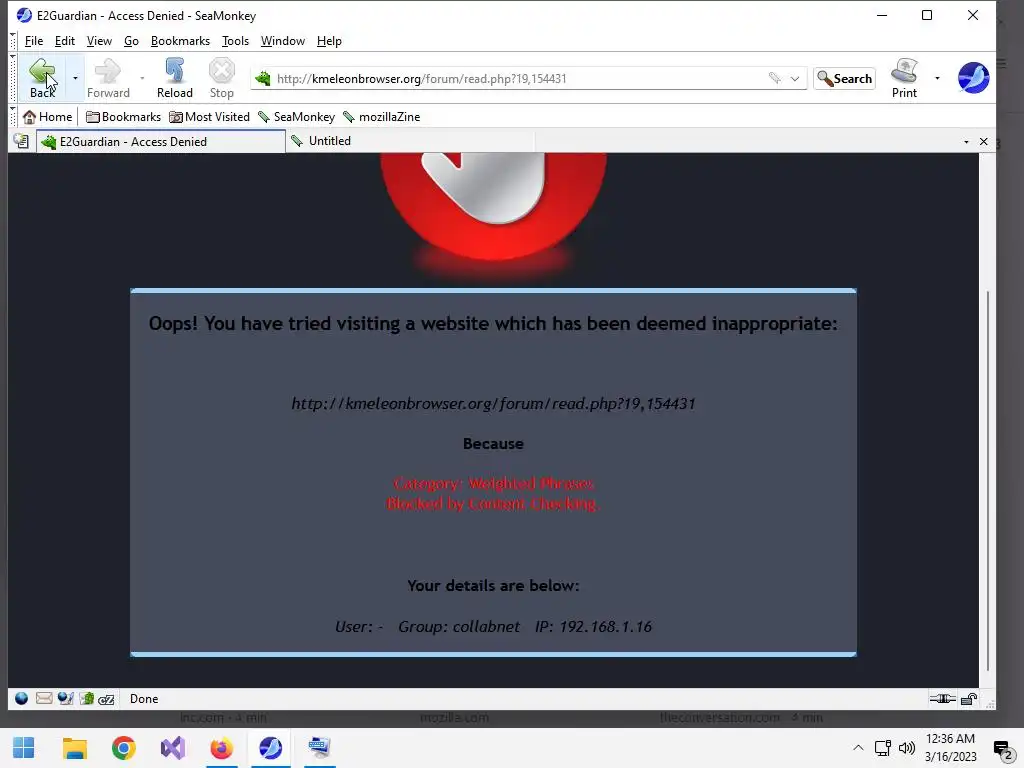
Task: Open the Go menu
Action: (131, 40)
